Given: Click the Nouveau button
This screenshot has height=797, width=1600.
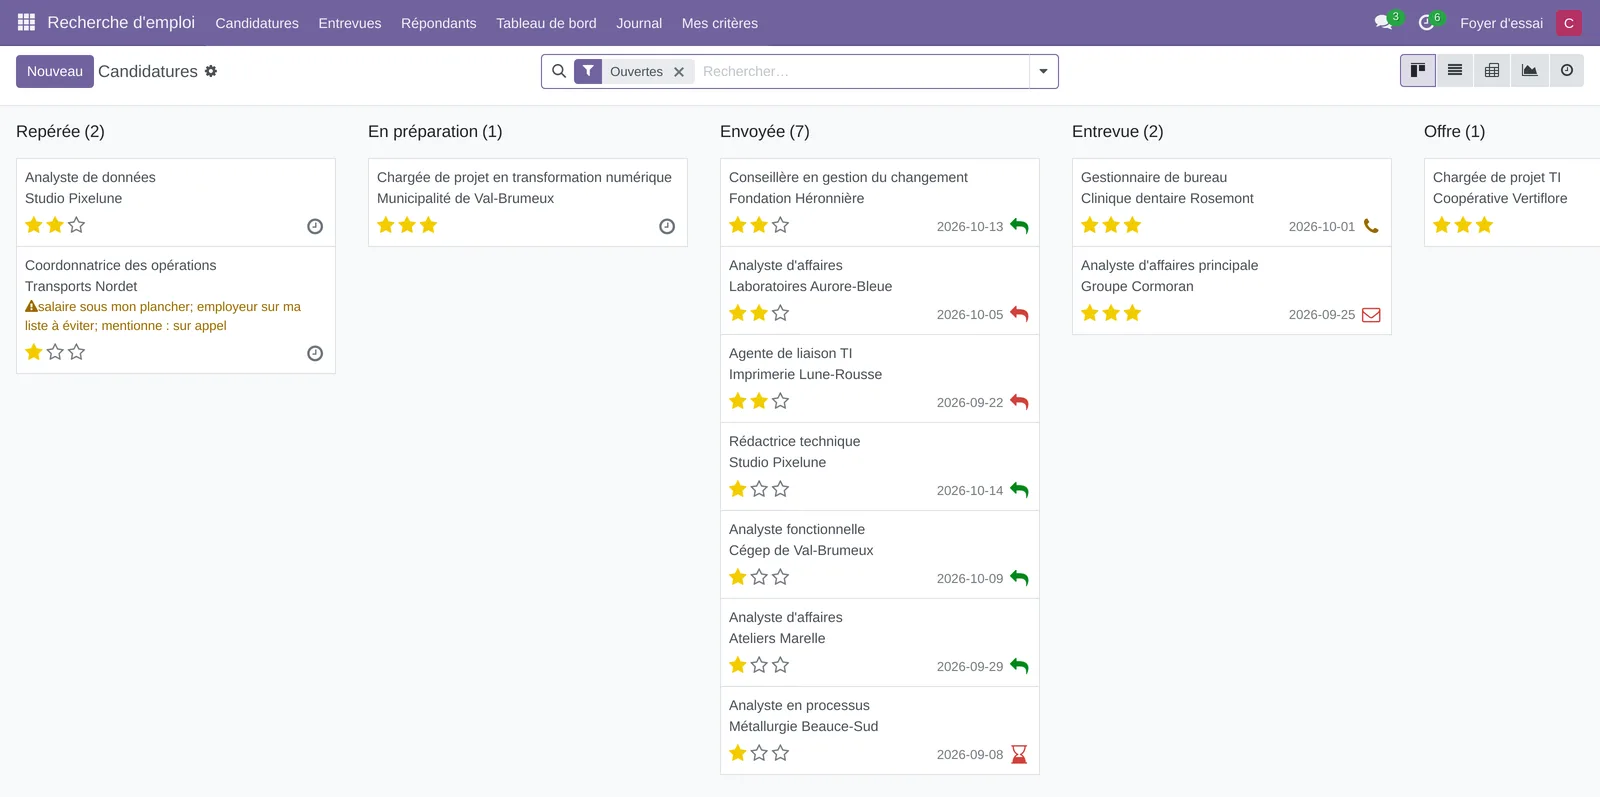Looking at the screenshot, I should pos(55,71).
